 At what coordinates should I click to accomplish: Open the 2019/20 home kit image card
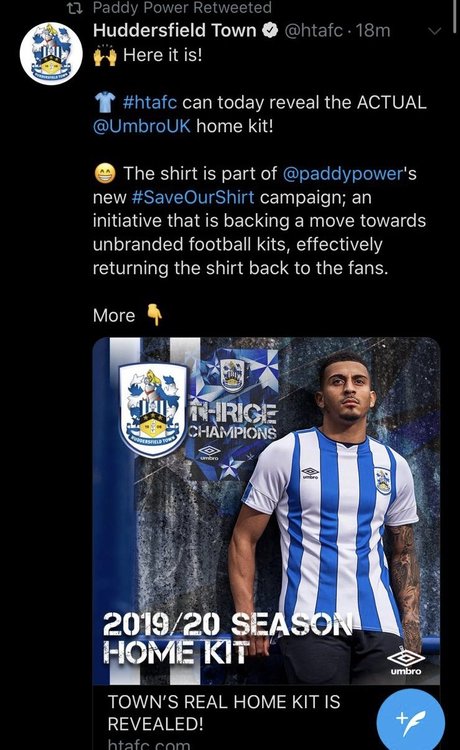click(x=266, y=511)
